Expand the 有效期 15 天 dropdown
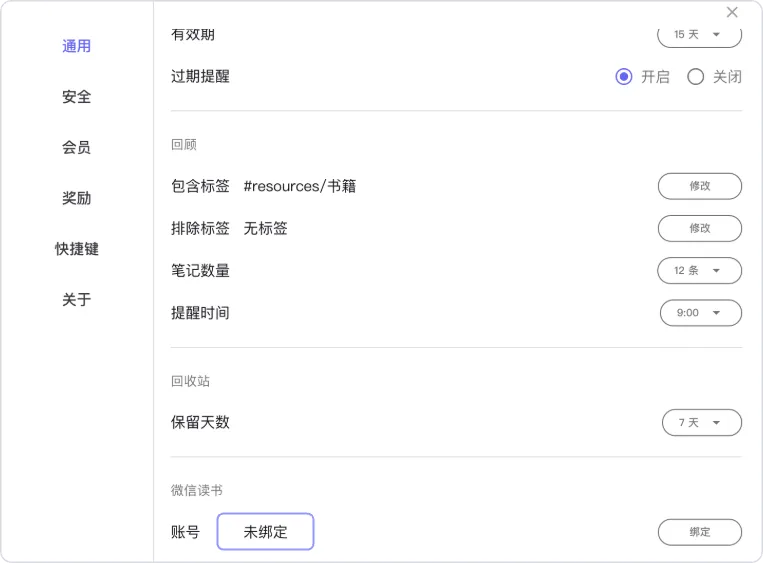763x563 pixels. (699, 35)
